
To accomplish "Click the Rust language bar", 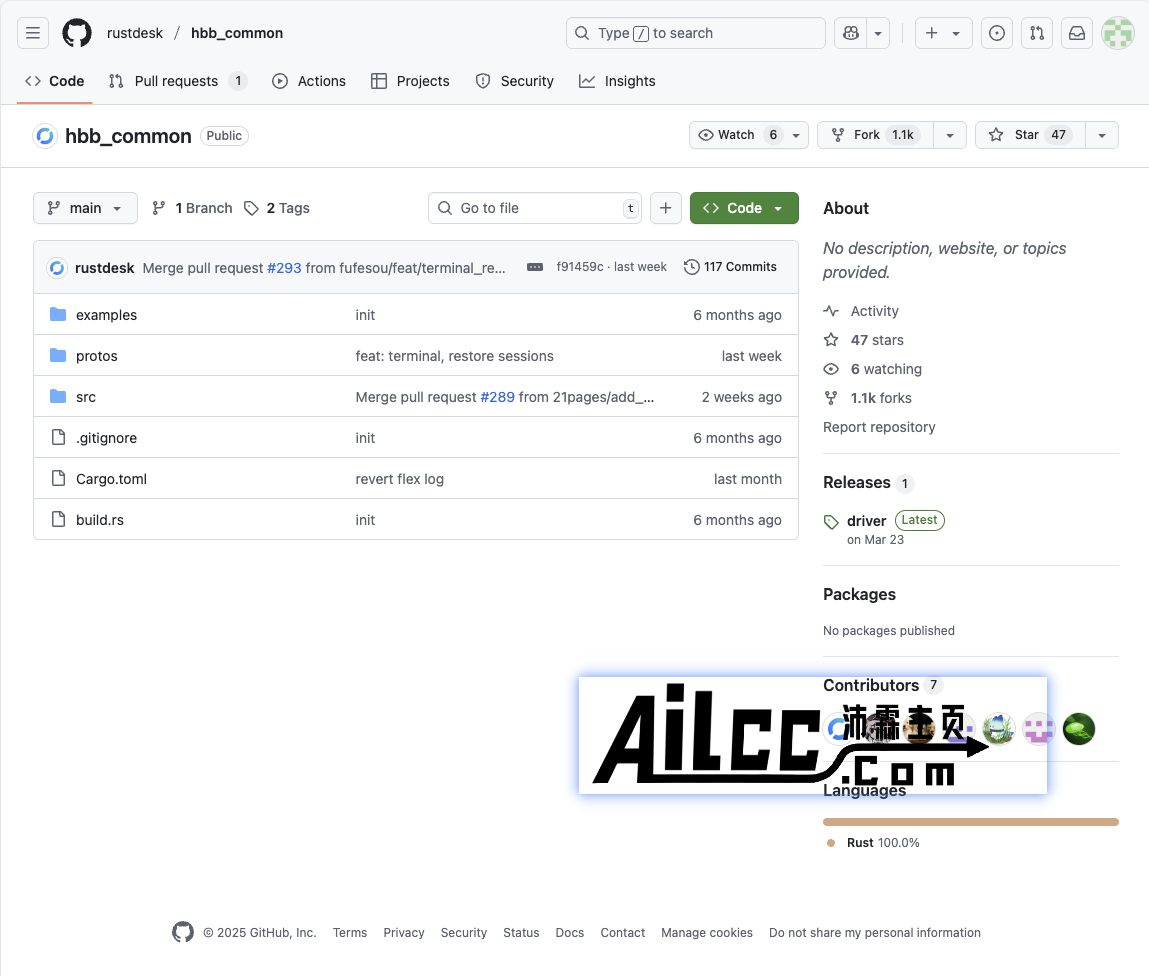I will (x=971, y=822).
